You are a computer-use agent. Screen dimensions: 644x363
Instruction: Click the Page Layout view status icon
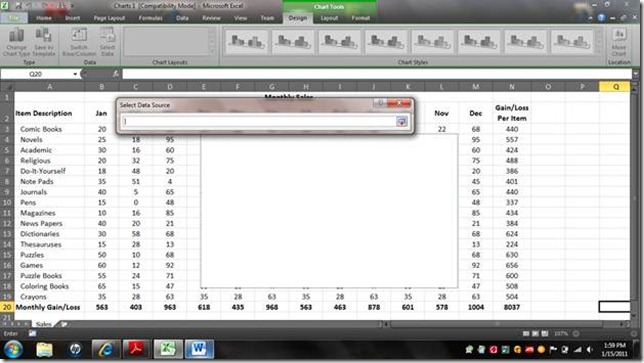pyautogui.click(x=535, y=334)
